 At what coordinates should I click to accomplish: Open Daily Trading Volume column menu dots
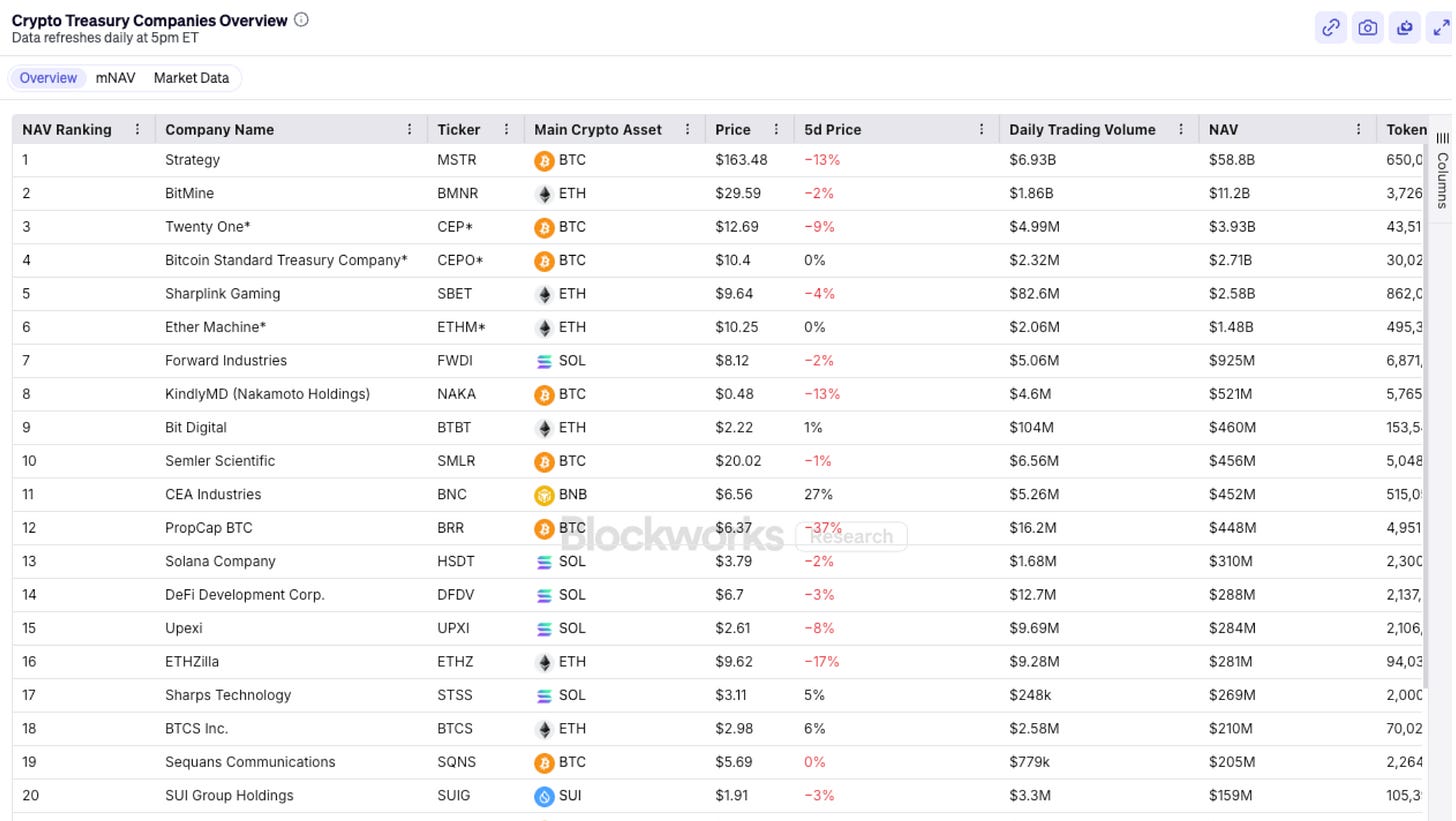click(x=1181, y=129)
